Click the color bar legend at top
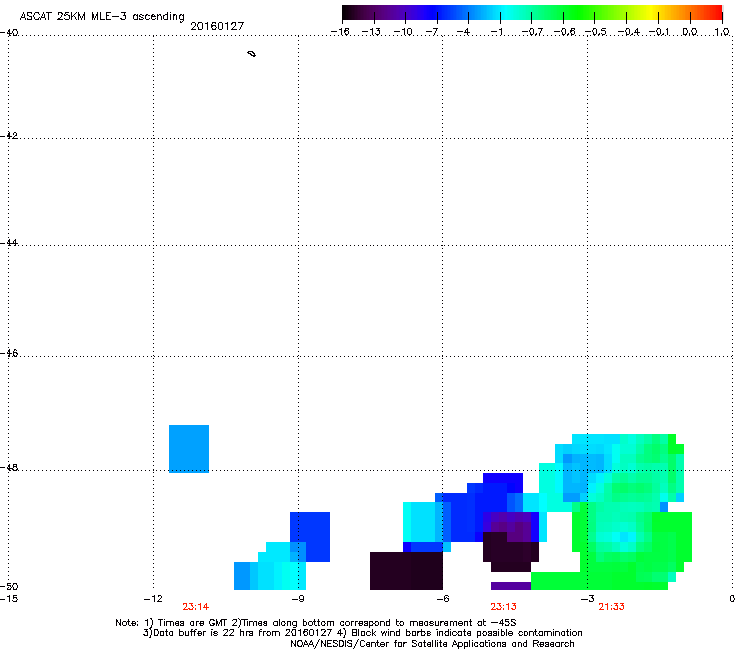The image size is (740, 650). coord(532,13)
